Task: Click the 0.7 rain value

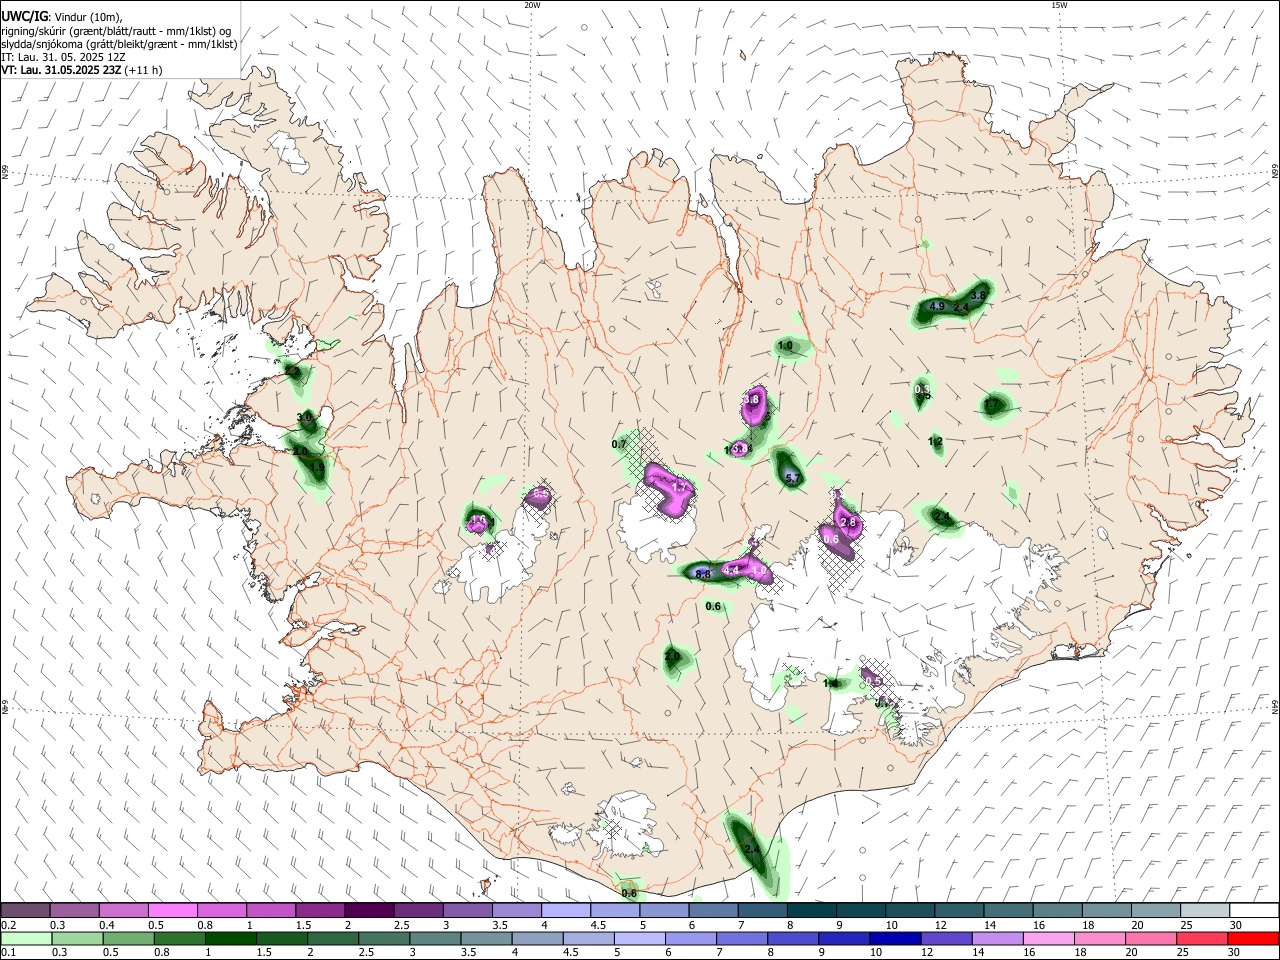Action: point(619,444)
